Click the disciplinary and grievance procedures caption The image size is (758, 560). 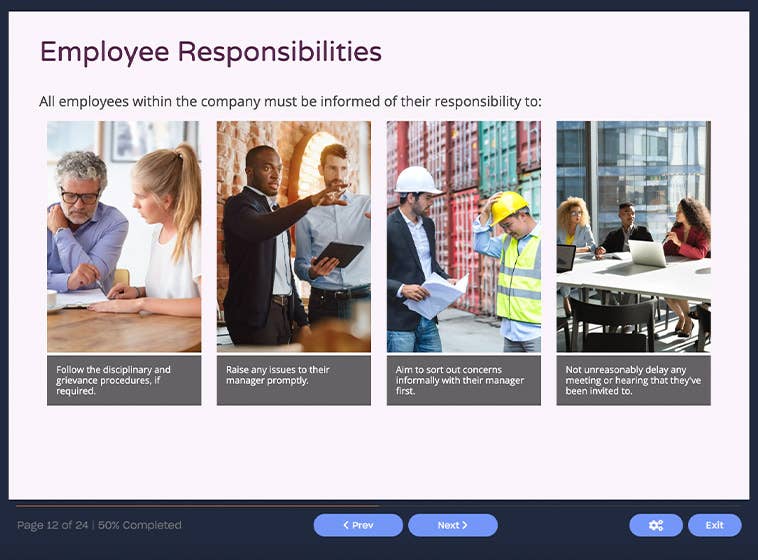coord(124,380)
